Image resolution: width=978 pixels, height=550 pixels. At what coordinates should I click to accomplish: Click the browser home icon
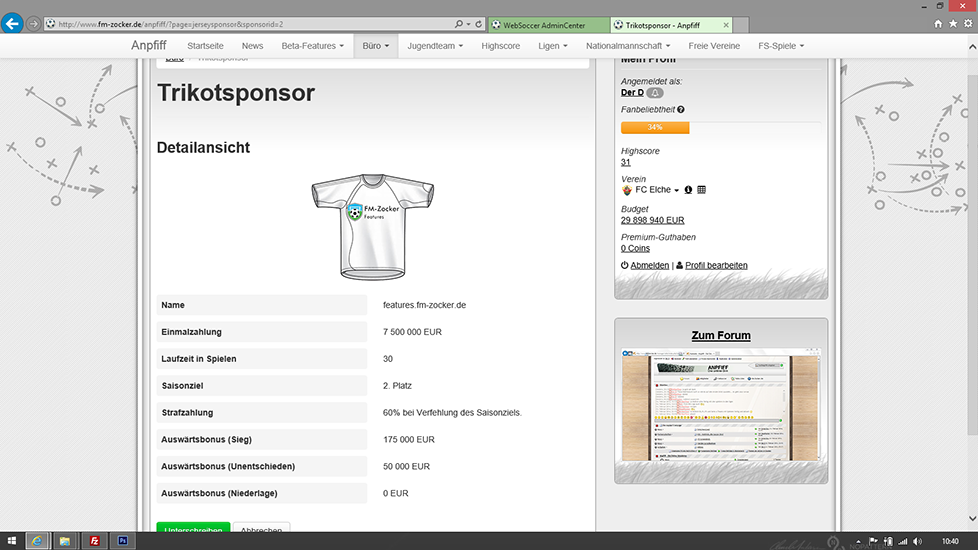(938, 23)
